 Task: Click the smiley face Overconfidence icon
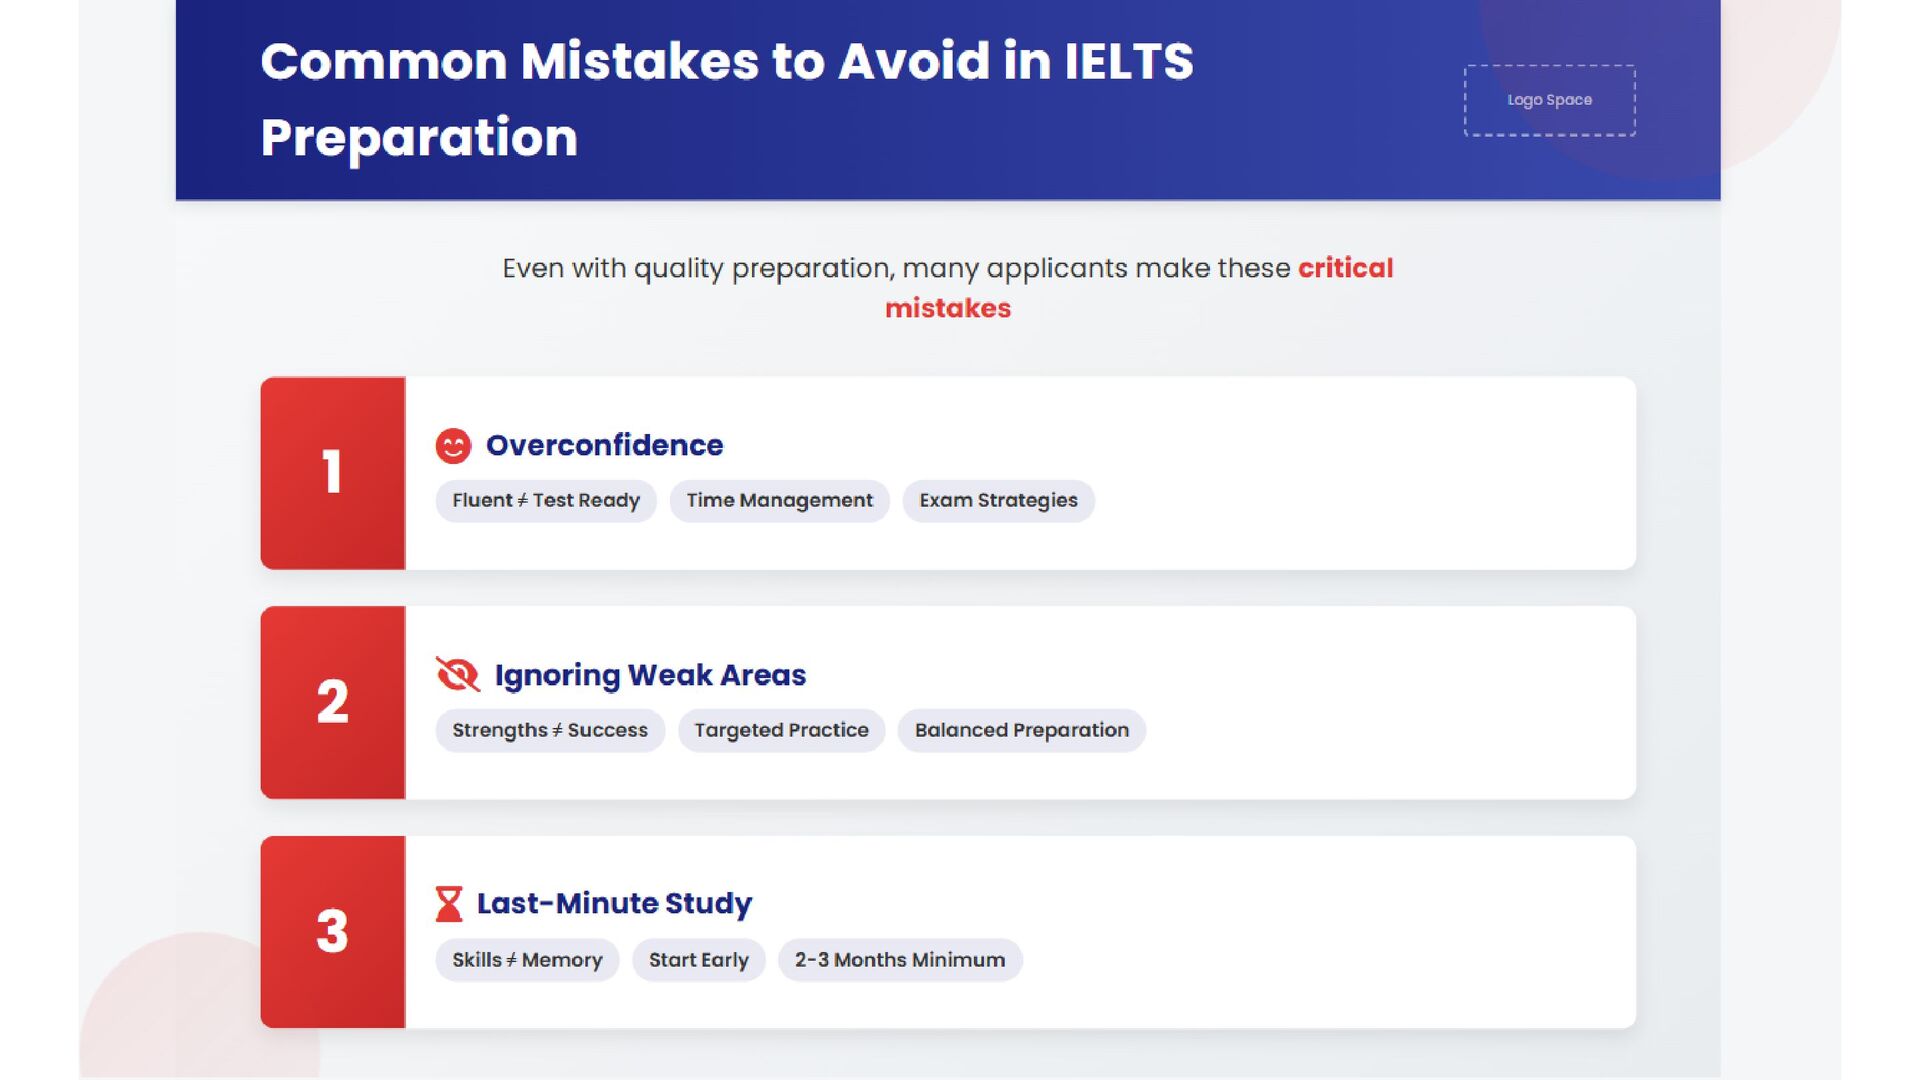click(453, 446)
